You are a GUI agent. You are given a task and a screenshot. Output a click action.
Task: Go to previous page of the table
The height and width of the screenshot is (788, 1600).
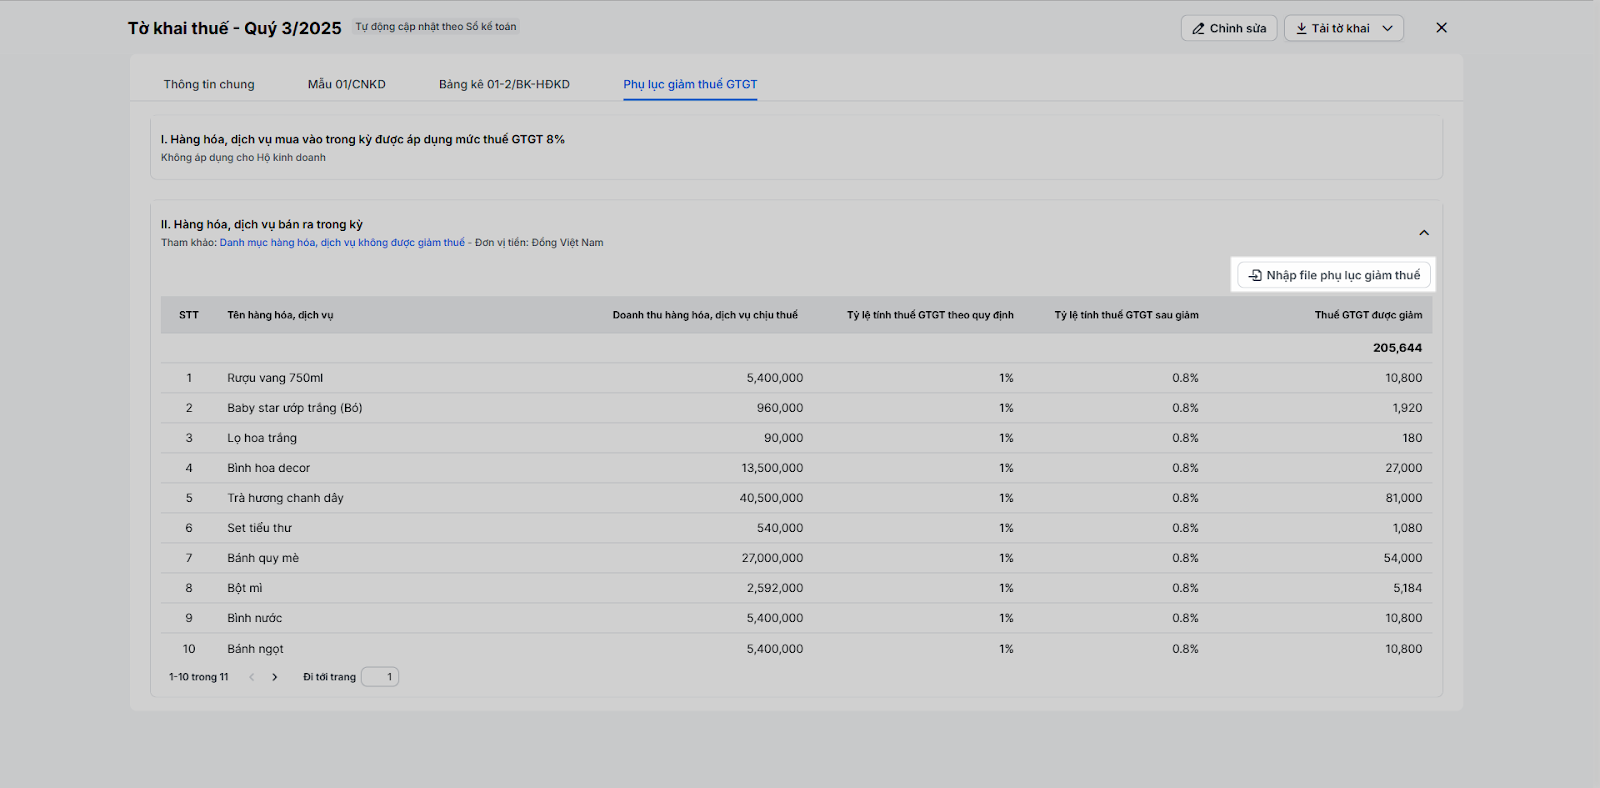tap(252, 677)
